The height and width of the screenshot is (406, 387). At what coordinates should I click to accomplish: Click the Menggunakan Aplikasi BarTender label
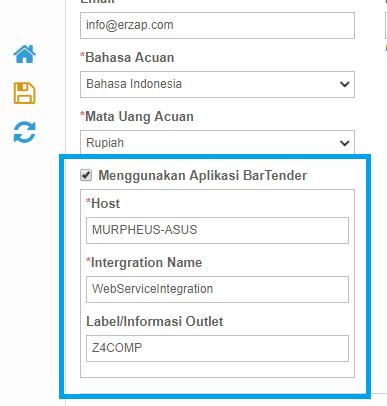(203, 175)
